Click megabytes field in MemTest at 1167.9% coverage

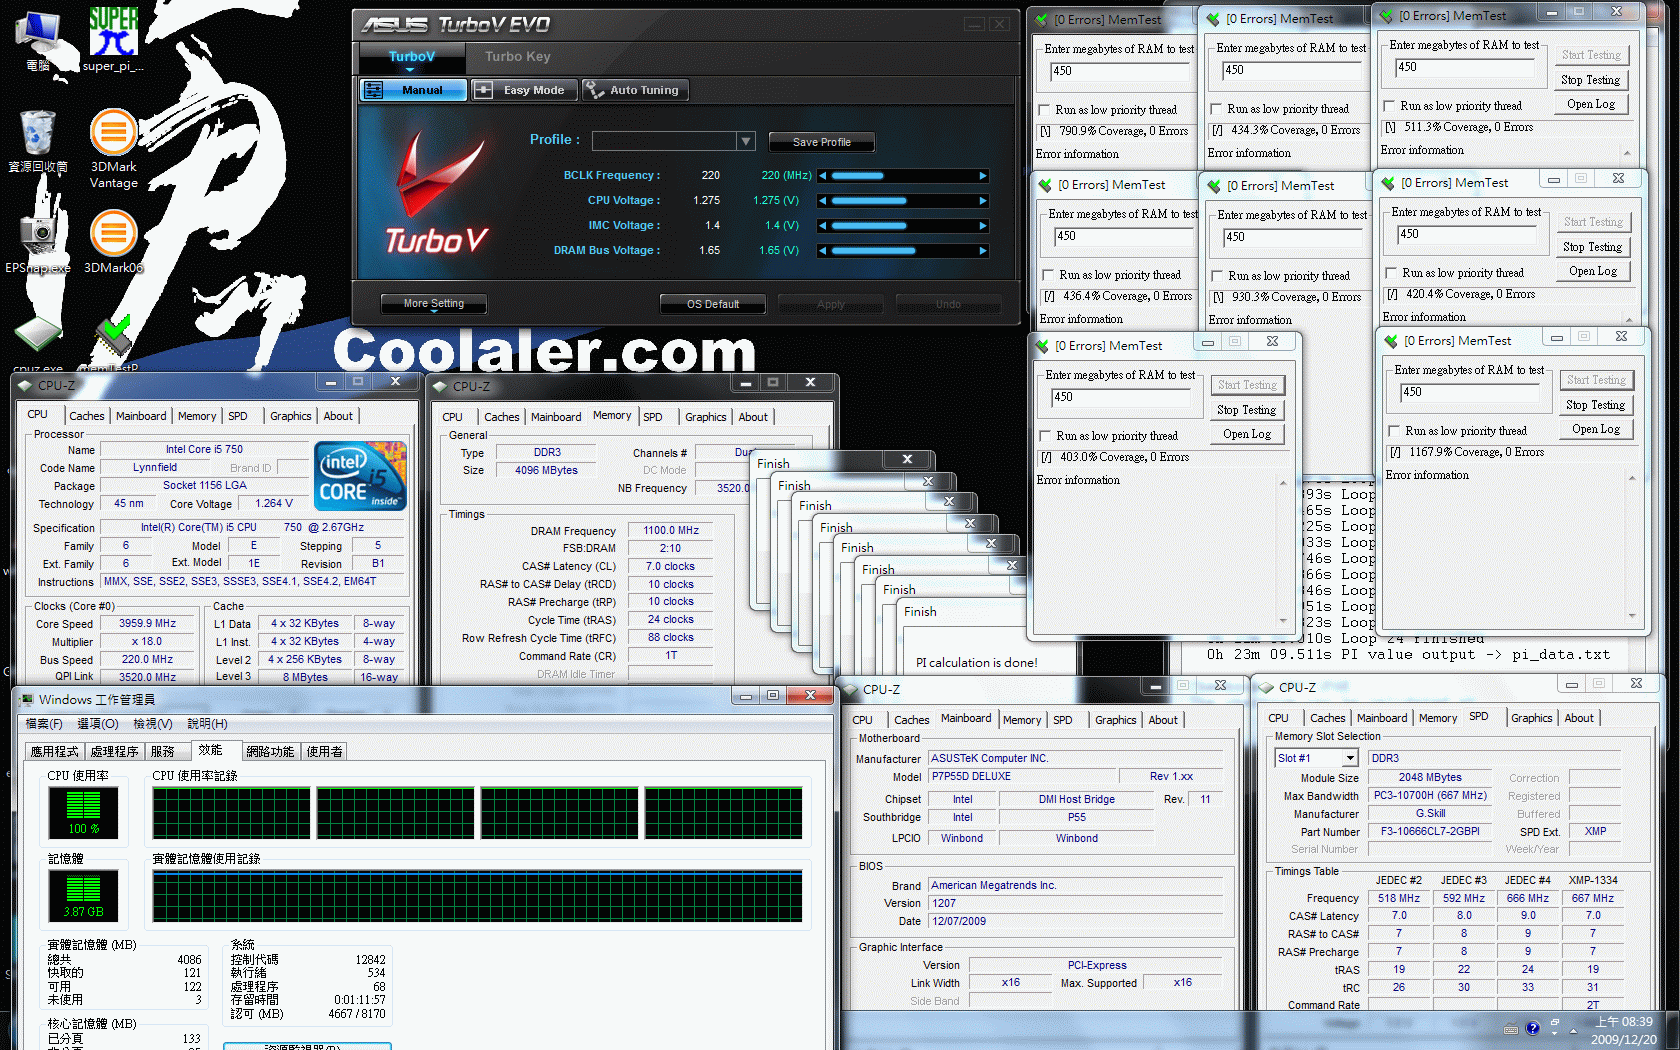click(x=1469, y=392)
